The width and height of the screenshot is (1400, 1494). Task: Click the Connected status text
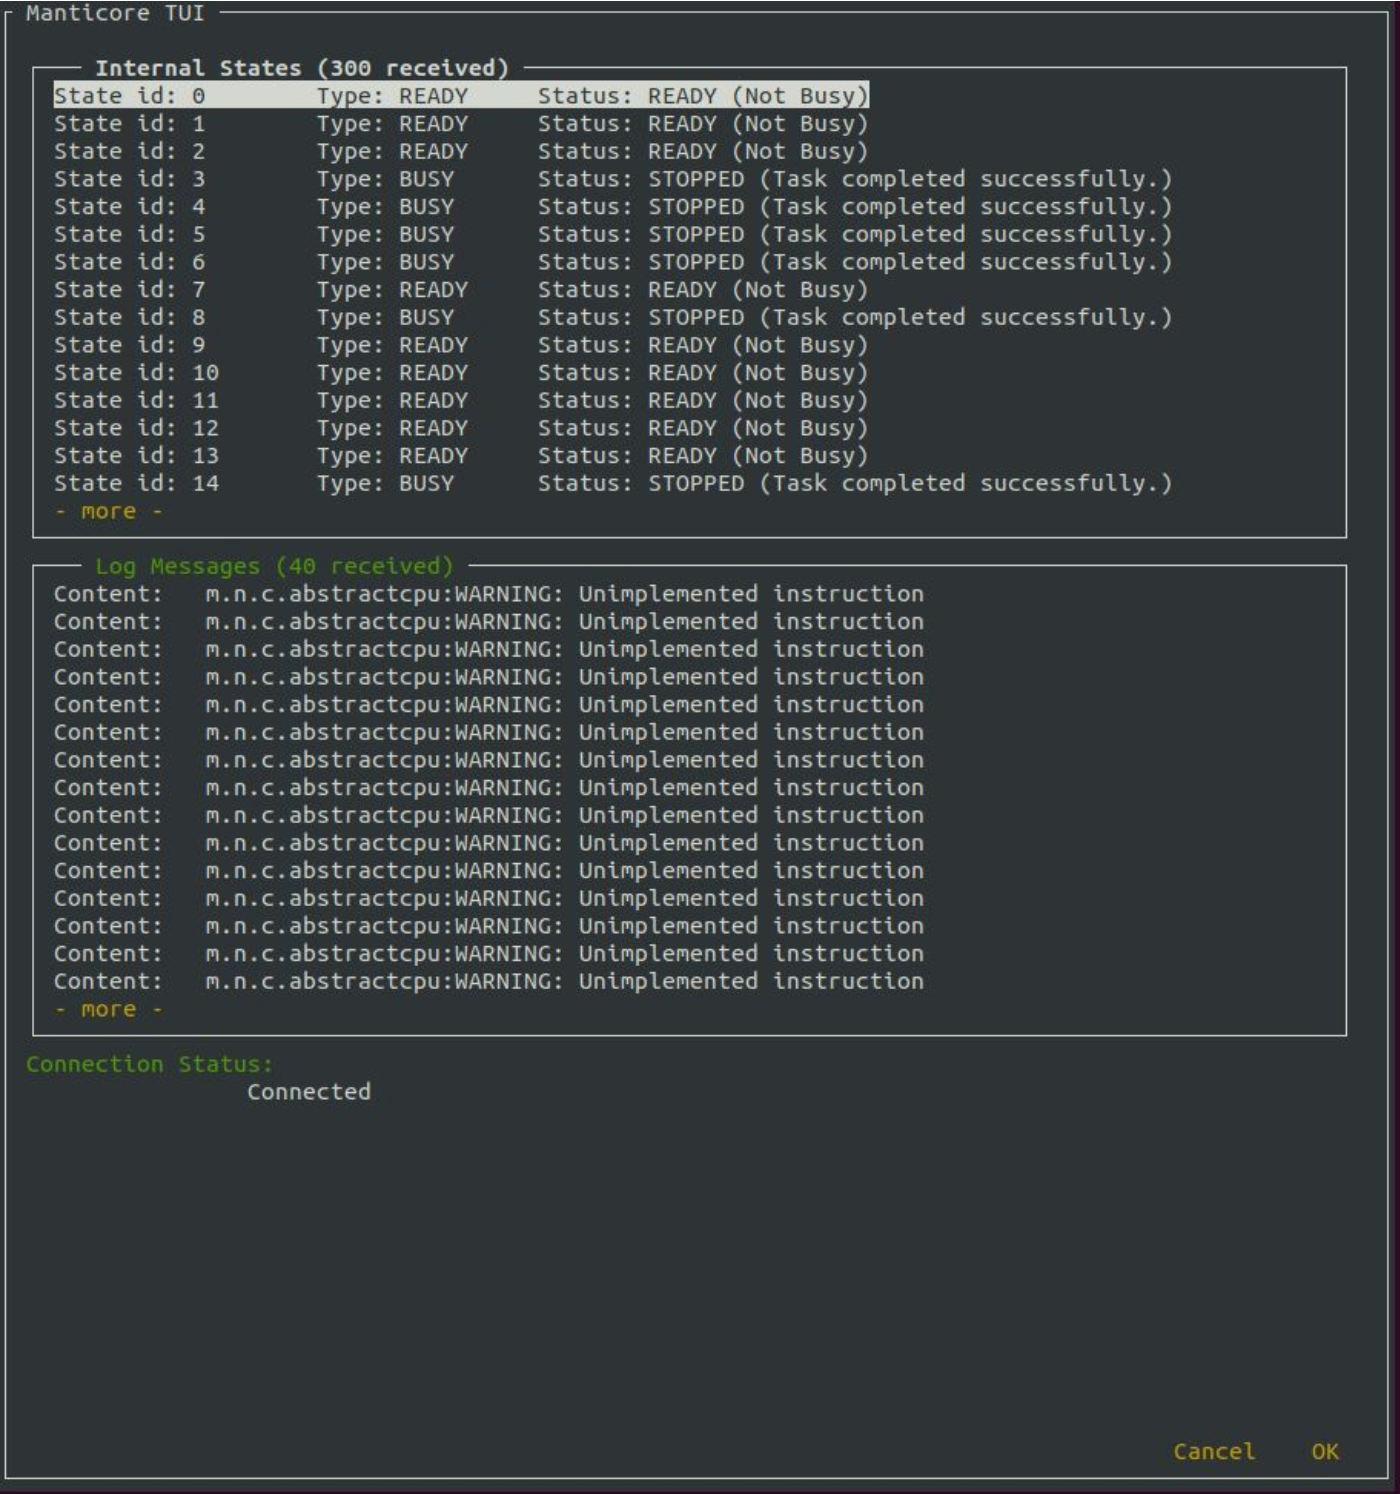tap(308, 1092)
